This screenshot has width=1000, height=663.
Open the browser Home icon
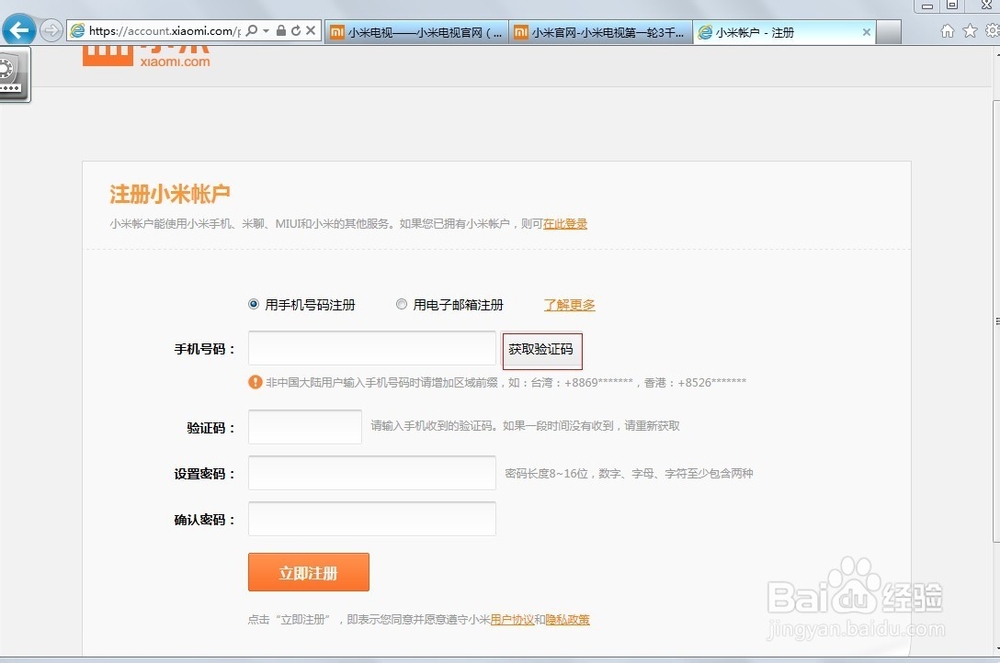pos(948,31)
